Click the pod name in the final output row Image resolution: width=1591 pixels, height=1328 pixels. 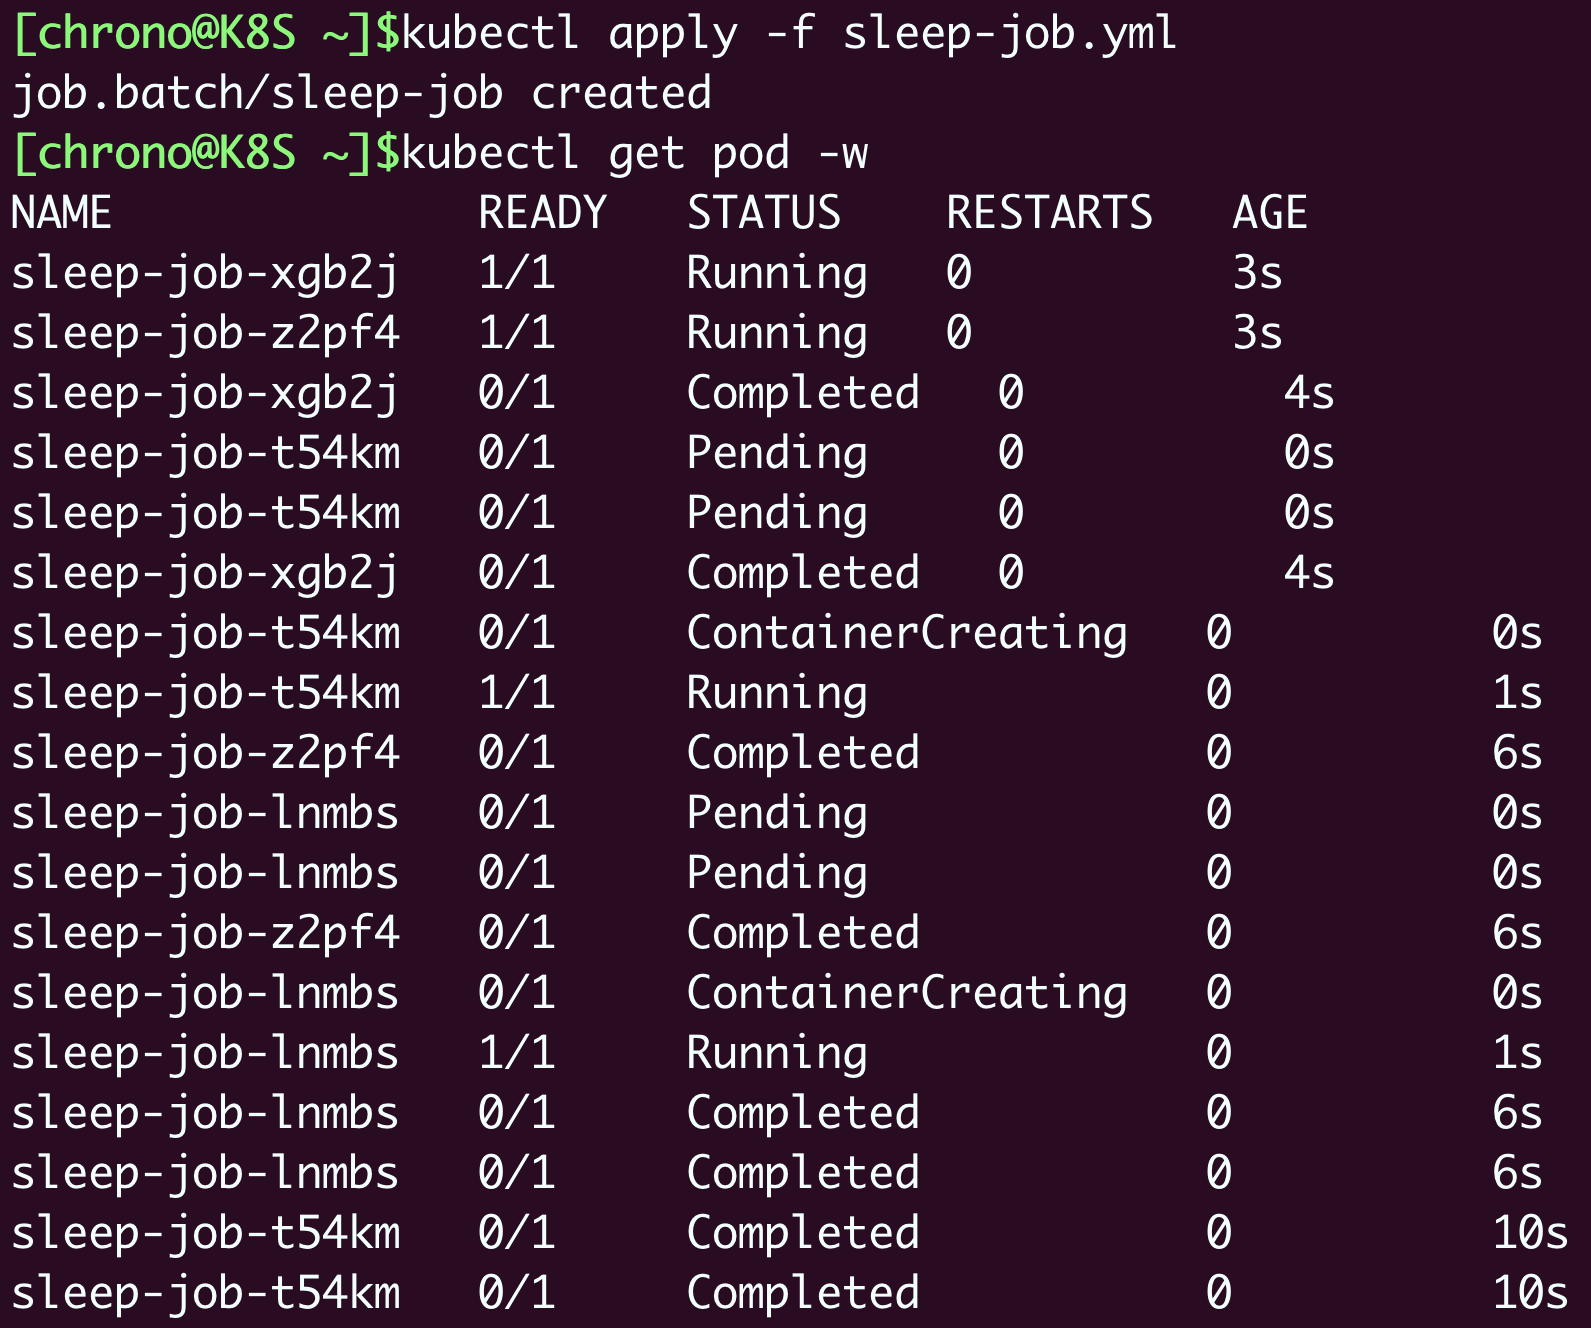[x=205, y=1294]
